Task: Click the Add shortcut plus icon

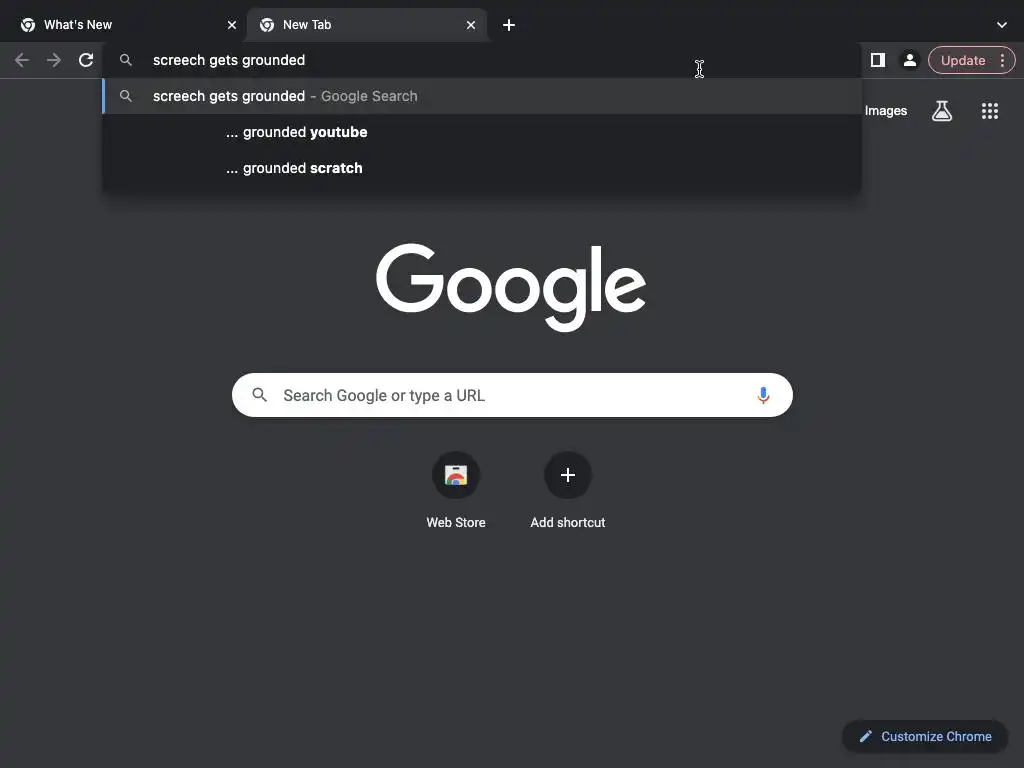Action: tap(568, 475)
